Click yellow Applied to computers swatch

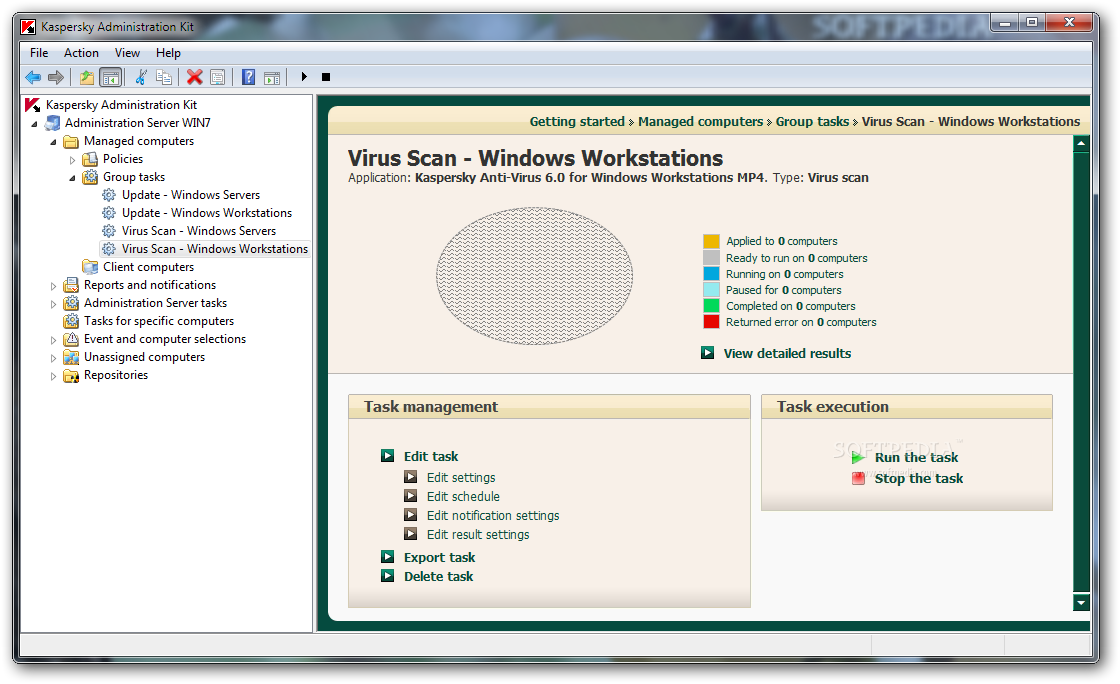(x=711, y=241)
